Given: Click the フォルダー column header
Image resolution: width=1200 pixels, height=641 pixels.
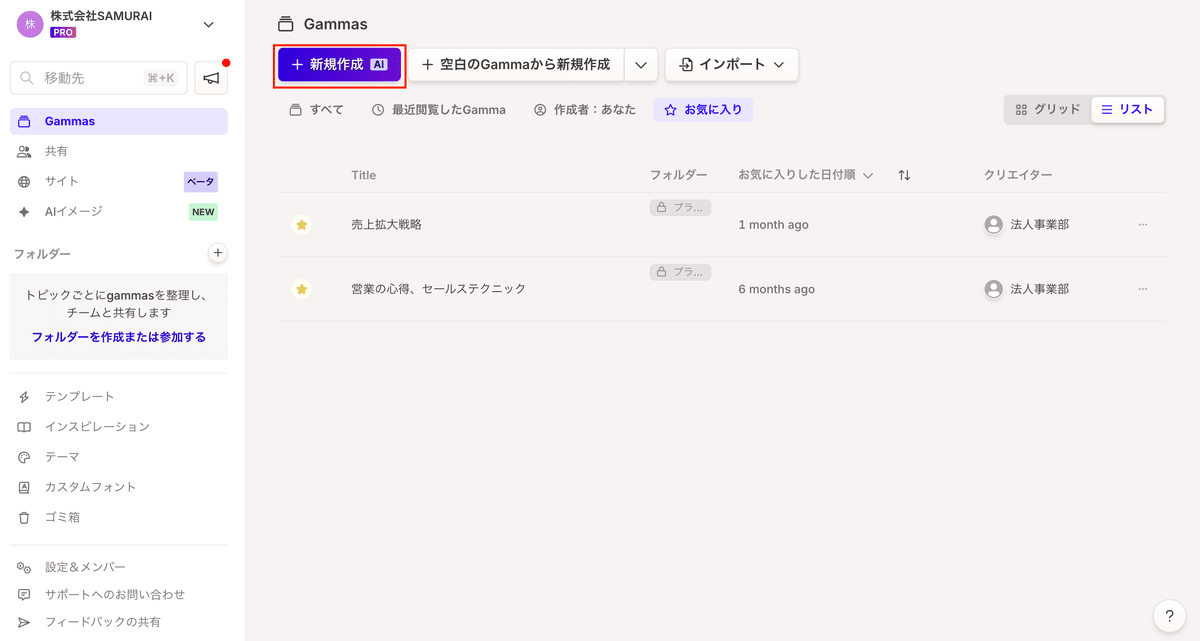Looking at the screenshot, I should 678,175.
